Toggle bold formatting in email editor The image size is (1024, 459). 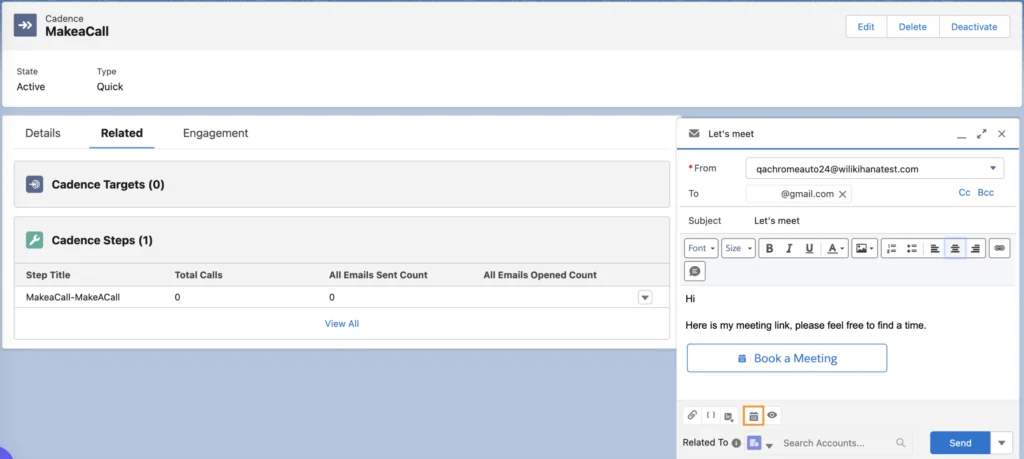point(769,248)
